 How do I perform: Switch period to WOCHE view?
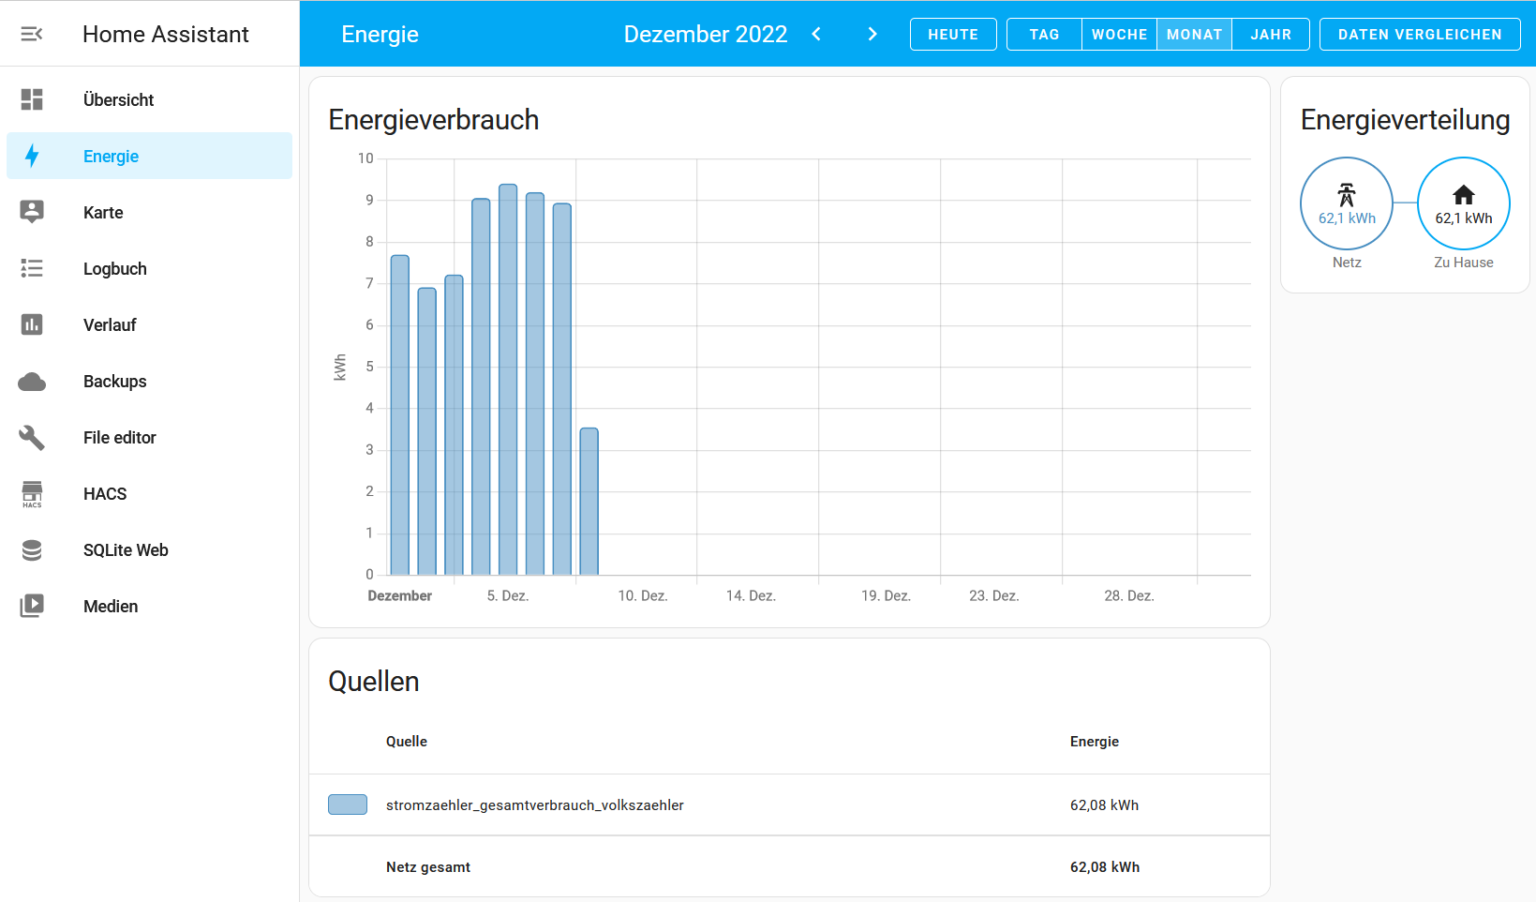[1119, 34]
